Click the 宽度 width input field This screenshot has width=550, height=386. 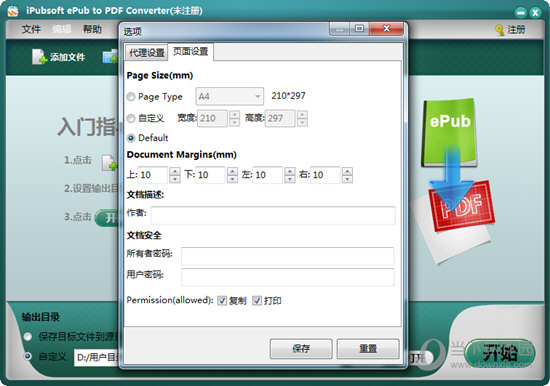[x=213, y=119]
